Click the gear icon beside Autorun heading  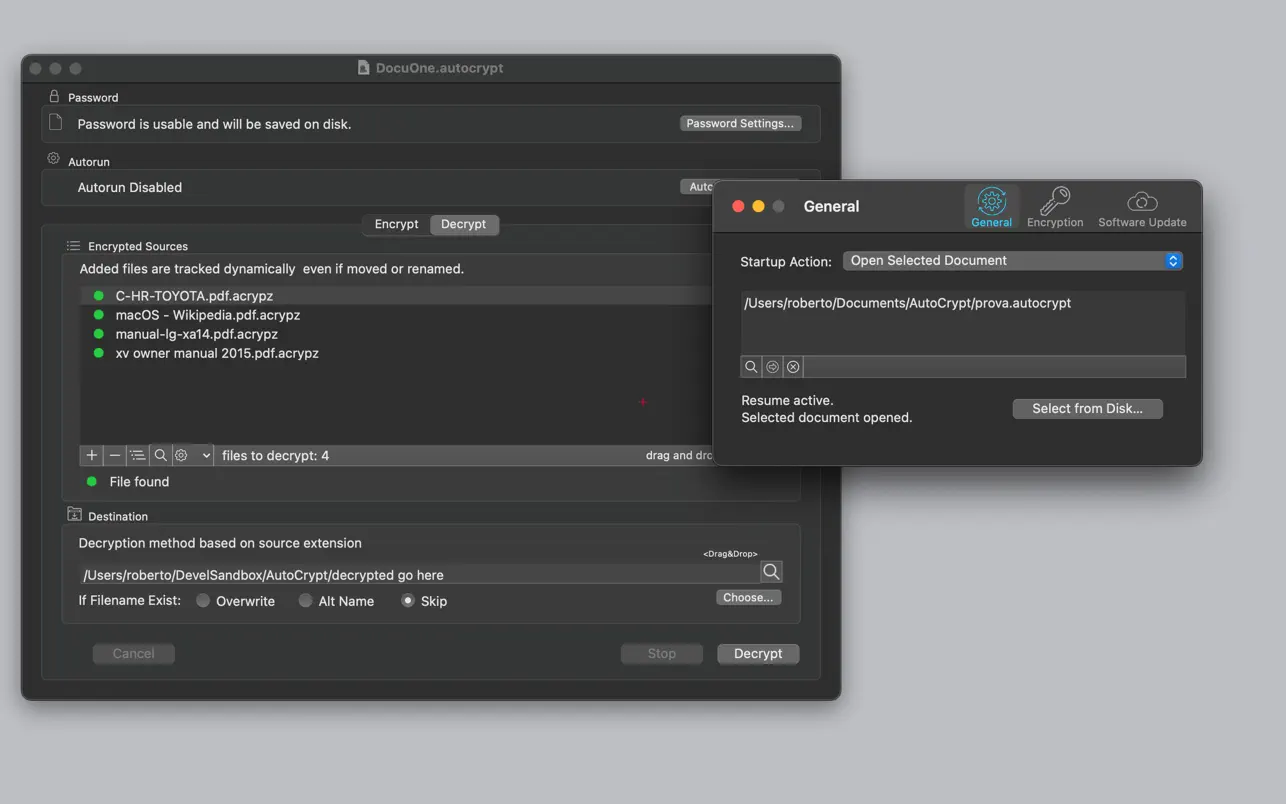tap(54, 159)
